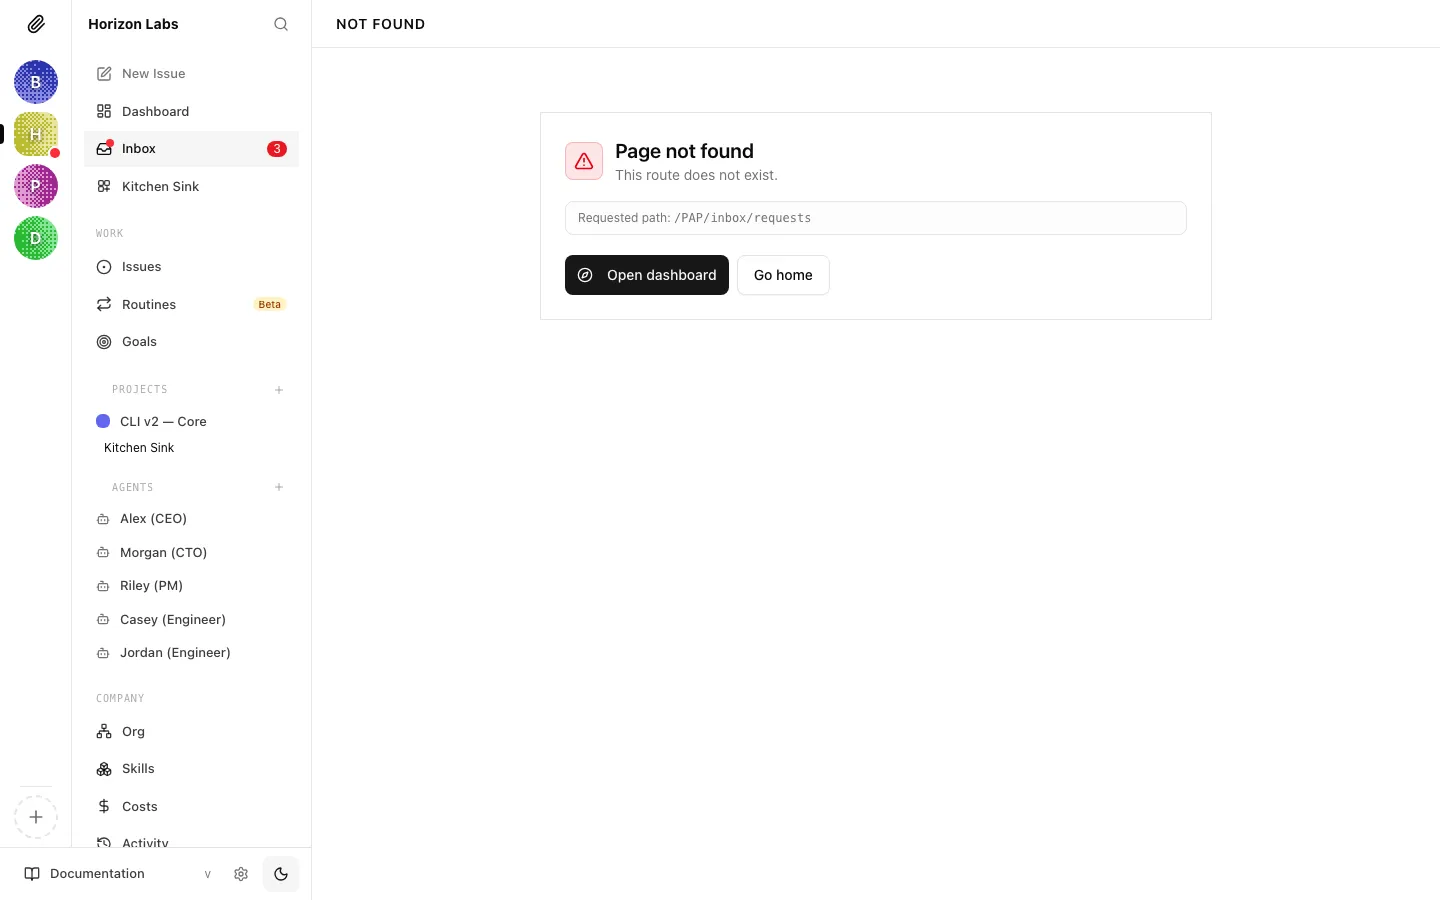This screenshot has width=1440, height=900.
Task: Select agent Alex (CEO)
Action: point(191,519)
